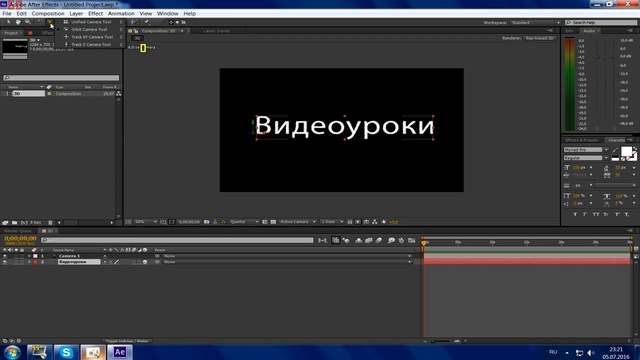Click the timeline layer search field
Screen dimensions: 640x360
point(177,240)
